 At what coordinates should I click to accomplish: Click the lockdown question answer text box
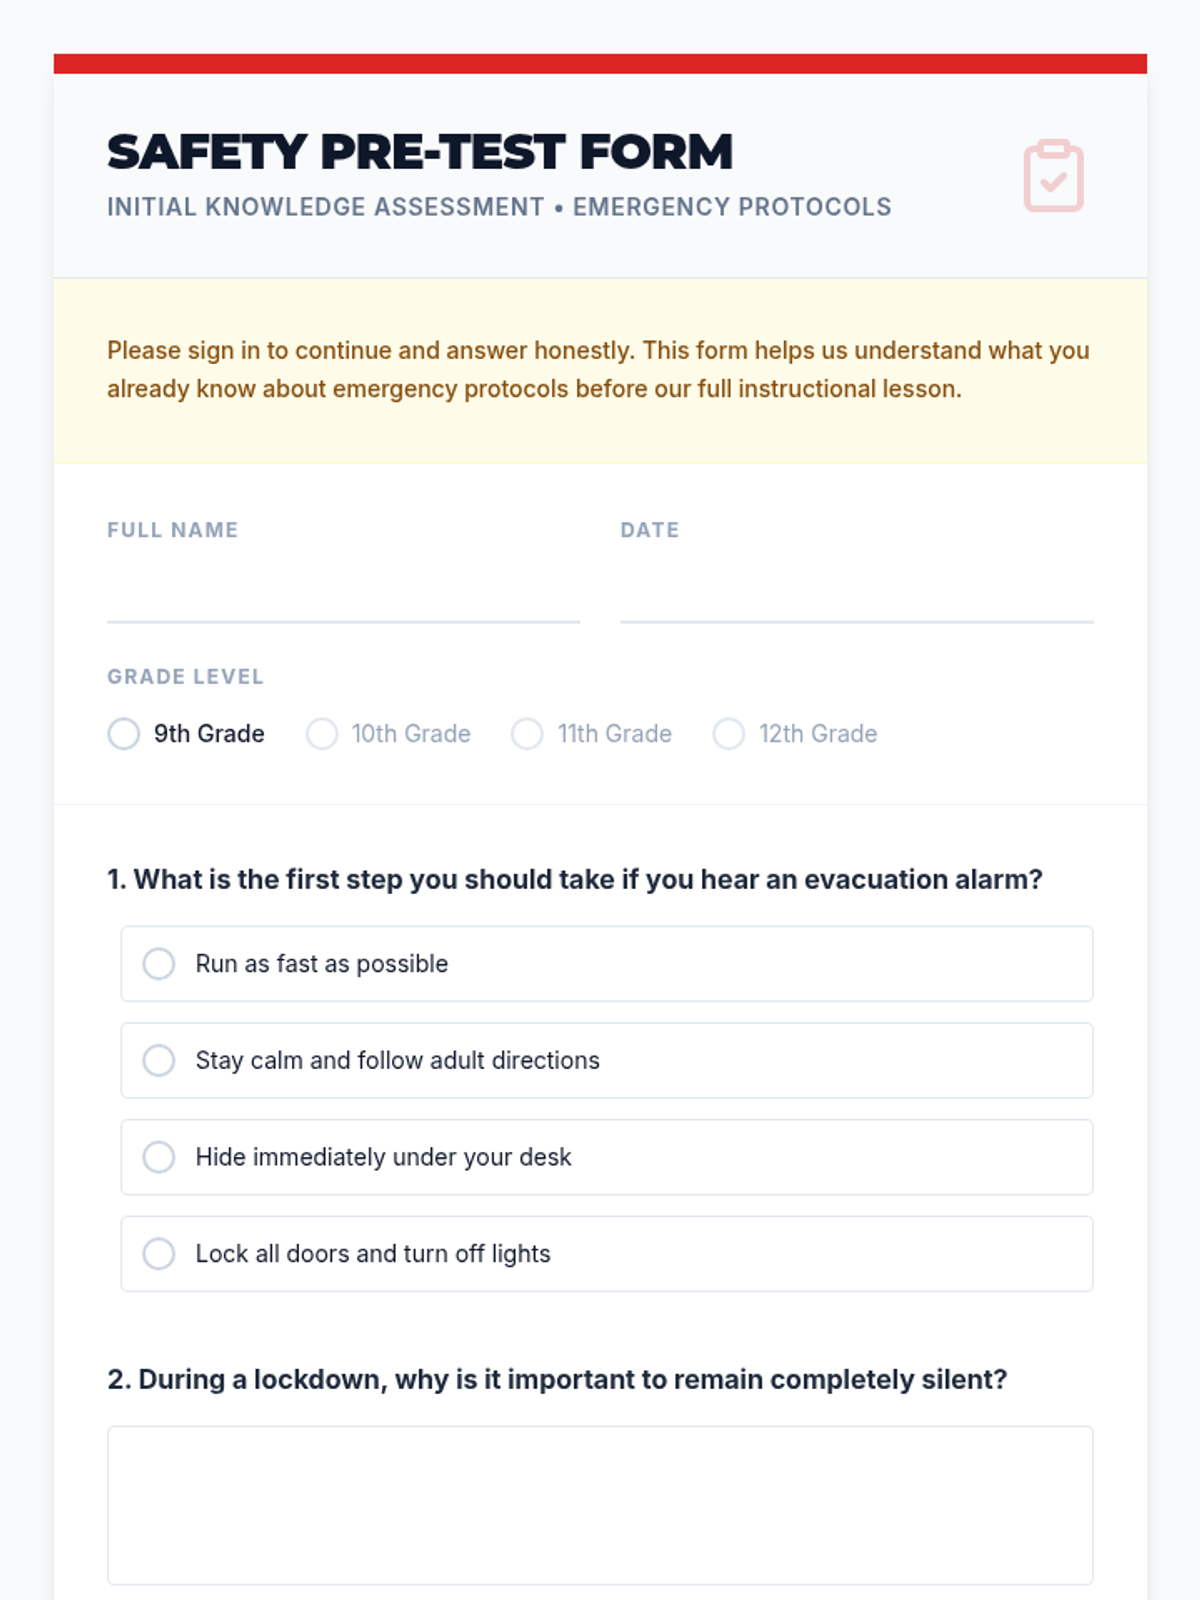[600, 1505]
